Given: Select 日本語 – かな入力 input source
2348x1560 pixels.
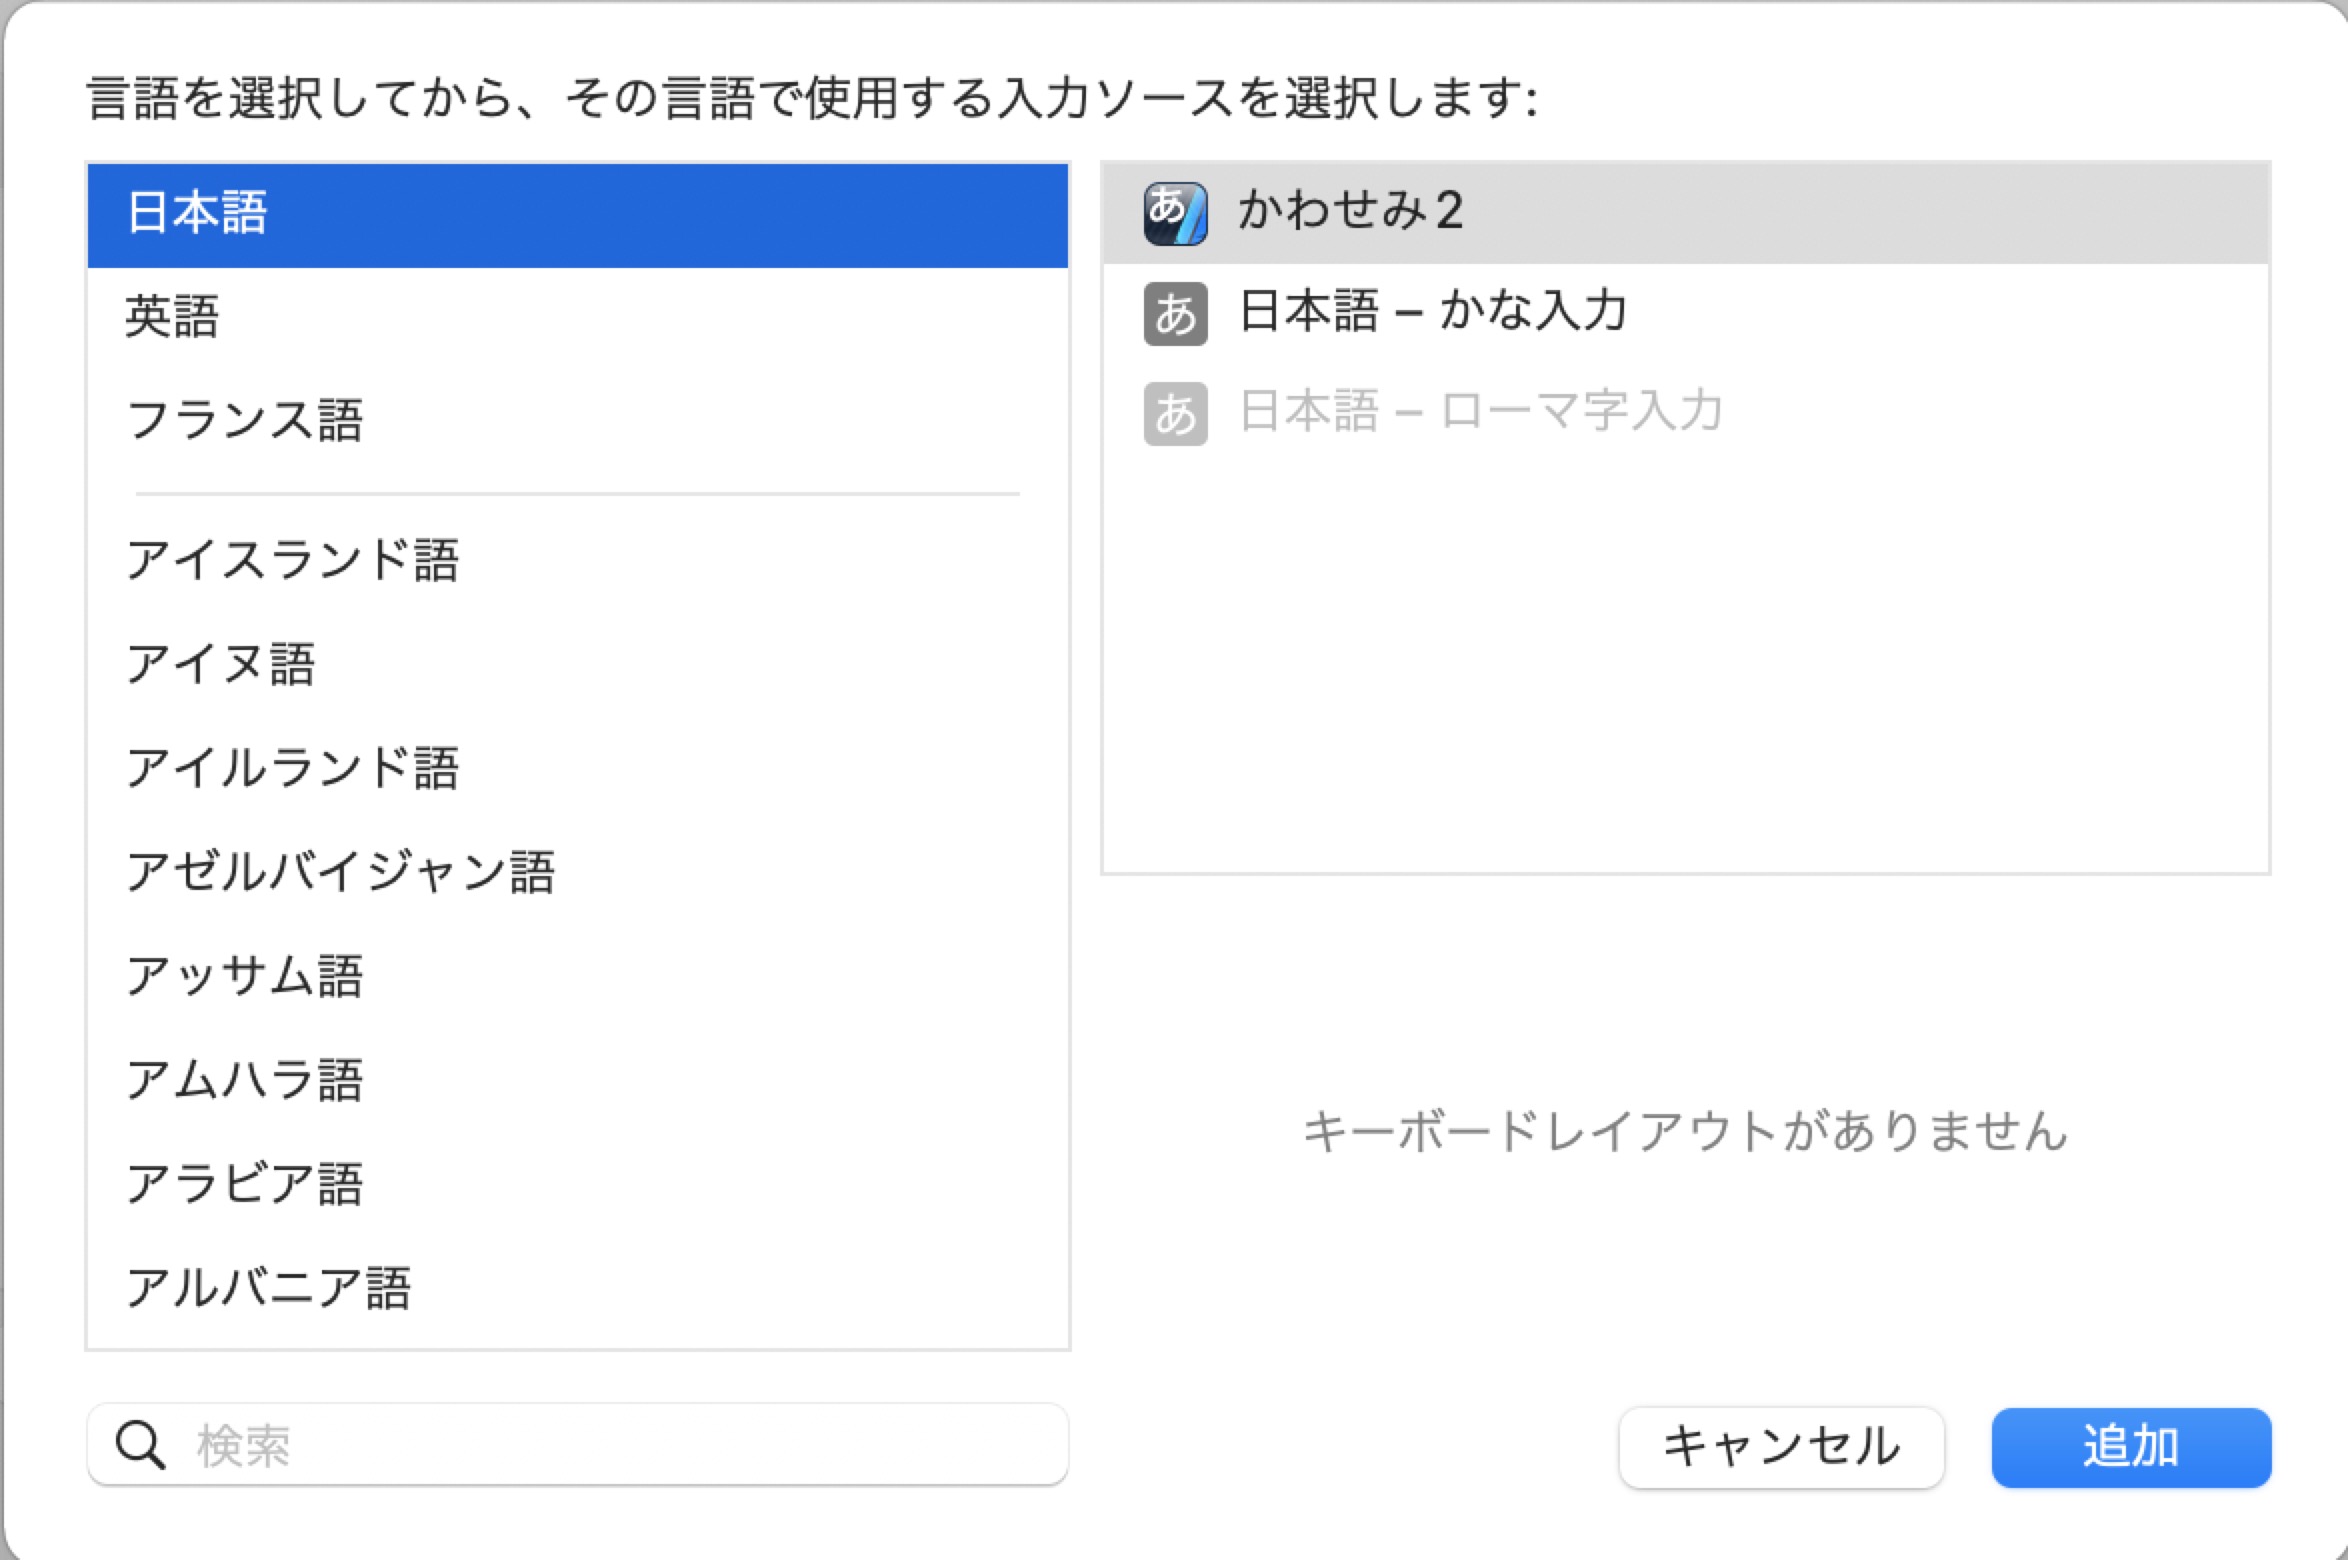Looking at the screenshot, I should point(1686,313).
